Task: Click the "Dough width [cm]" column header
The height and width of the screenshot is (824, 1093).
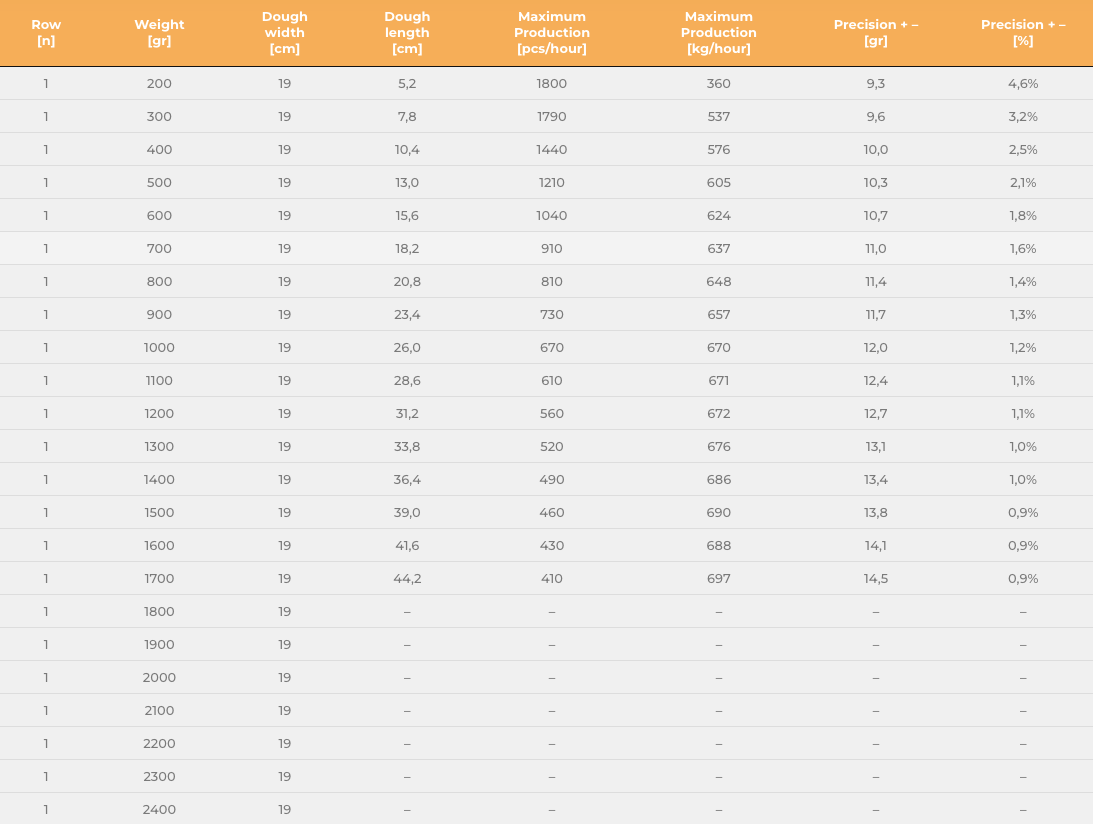Action: click(x=284, y=33)
